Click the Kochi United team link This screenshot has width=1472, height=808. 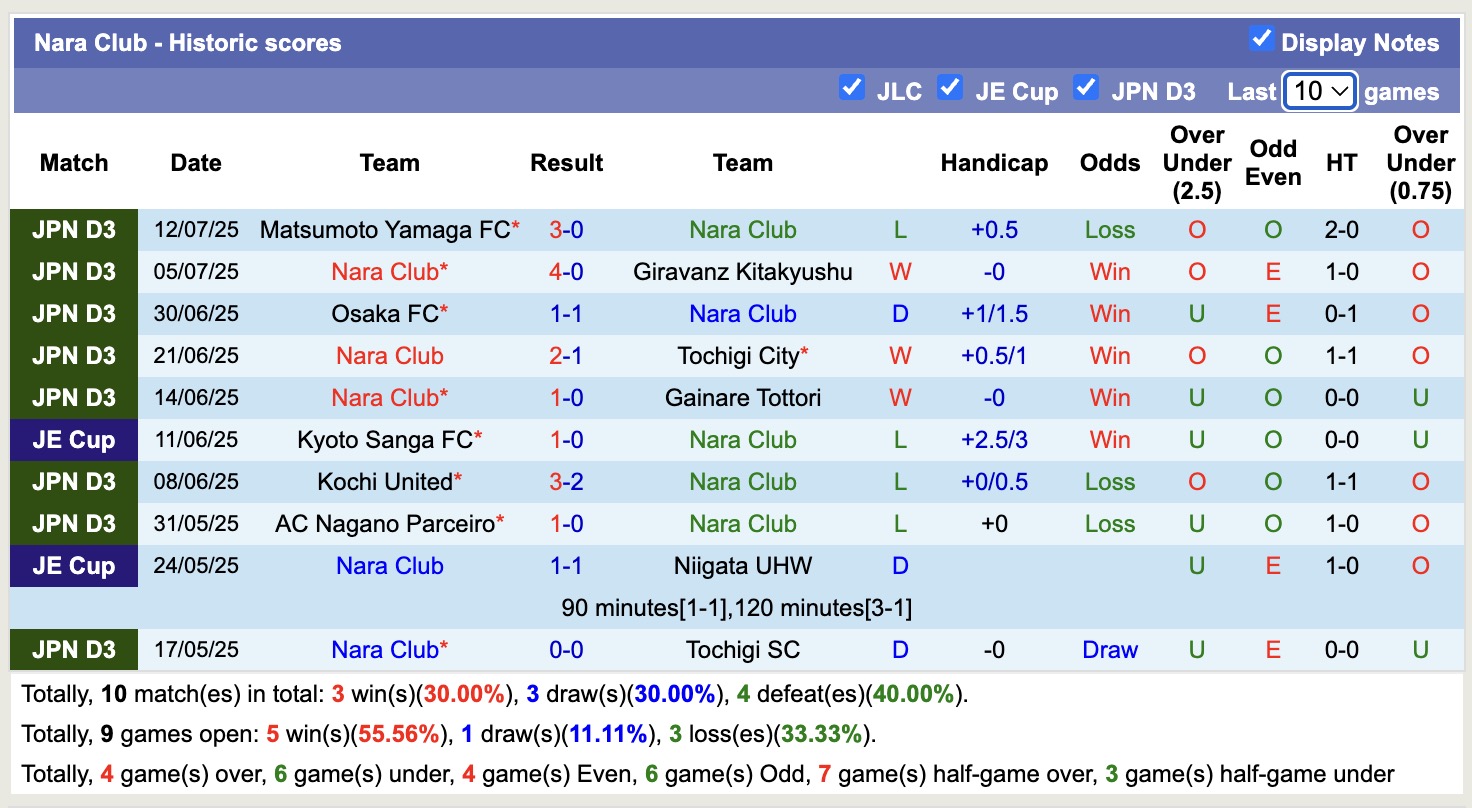pos(385,482)
